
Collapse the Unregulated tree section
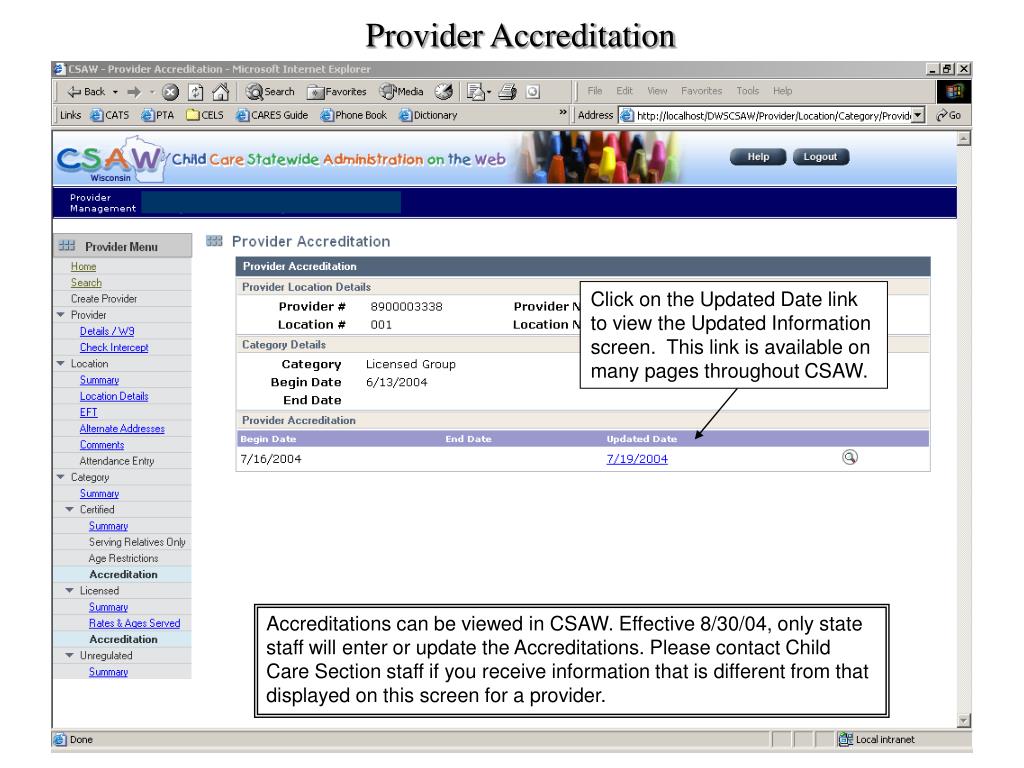point(70,655)
